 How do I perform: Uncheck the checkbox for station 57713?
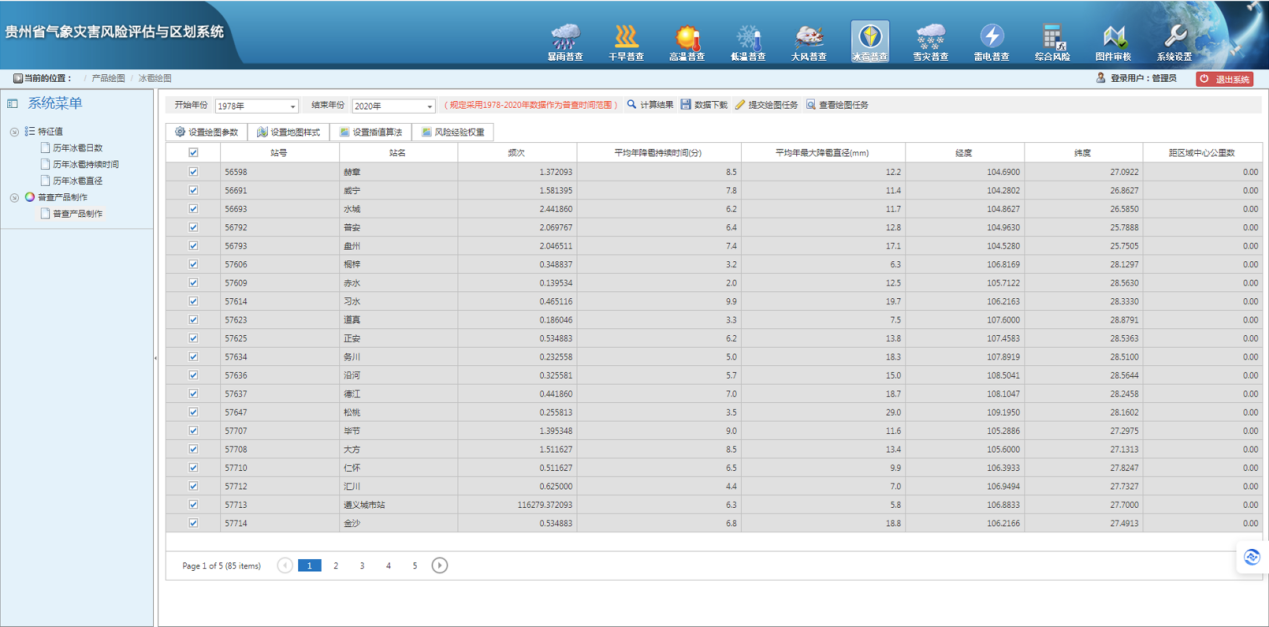pyautogui.click(x=193, y=505)
